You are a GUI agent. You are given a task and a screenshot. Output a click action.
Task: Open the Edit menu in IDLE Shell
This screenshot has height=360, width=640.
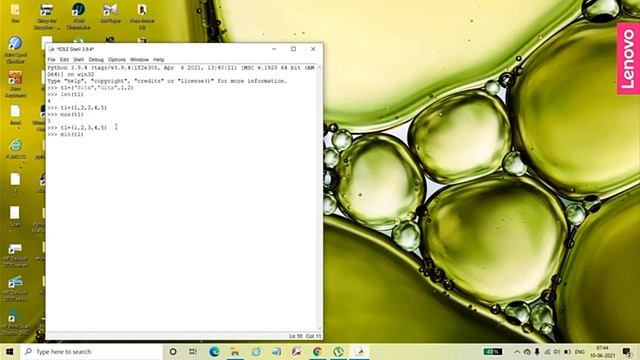pyautogui.click(x=64, y=60)
